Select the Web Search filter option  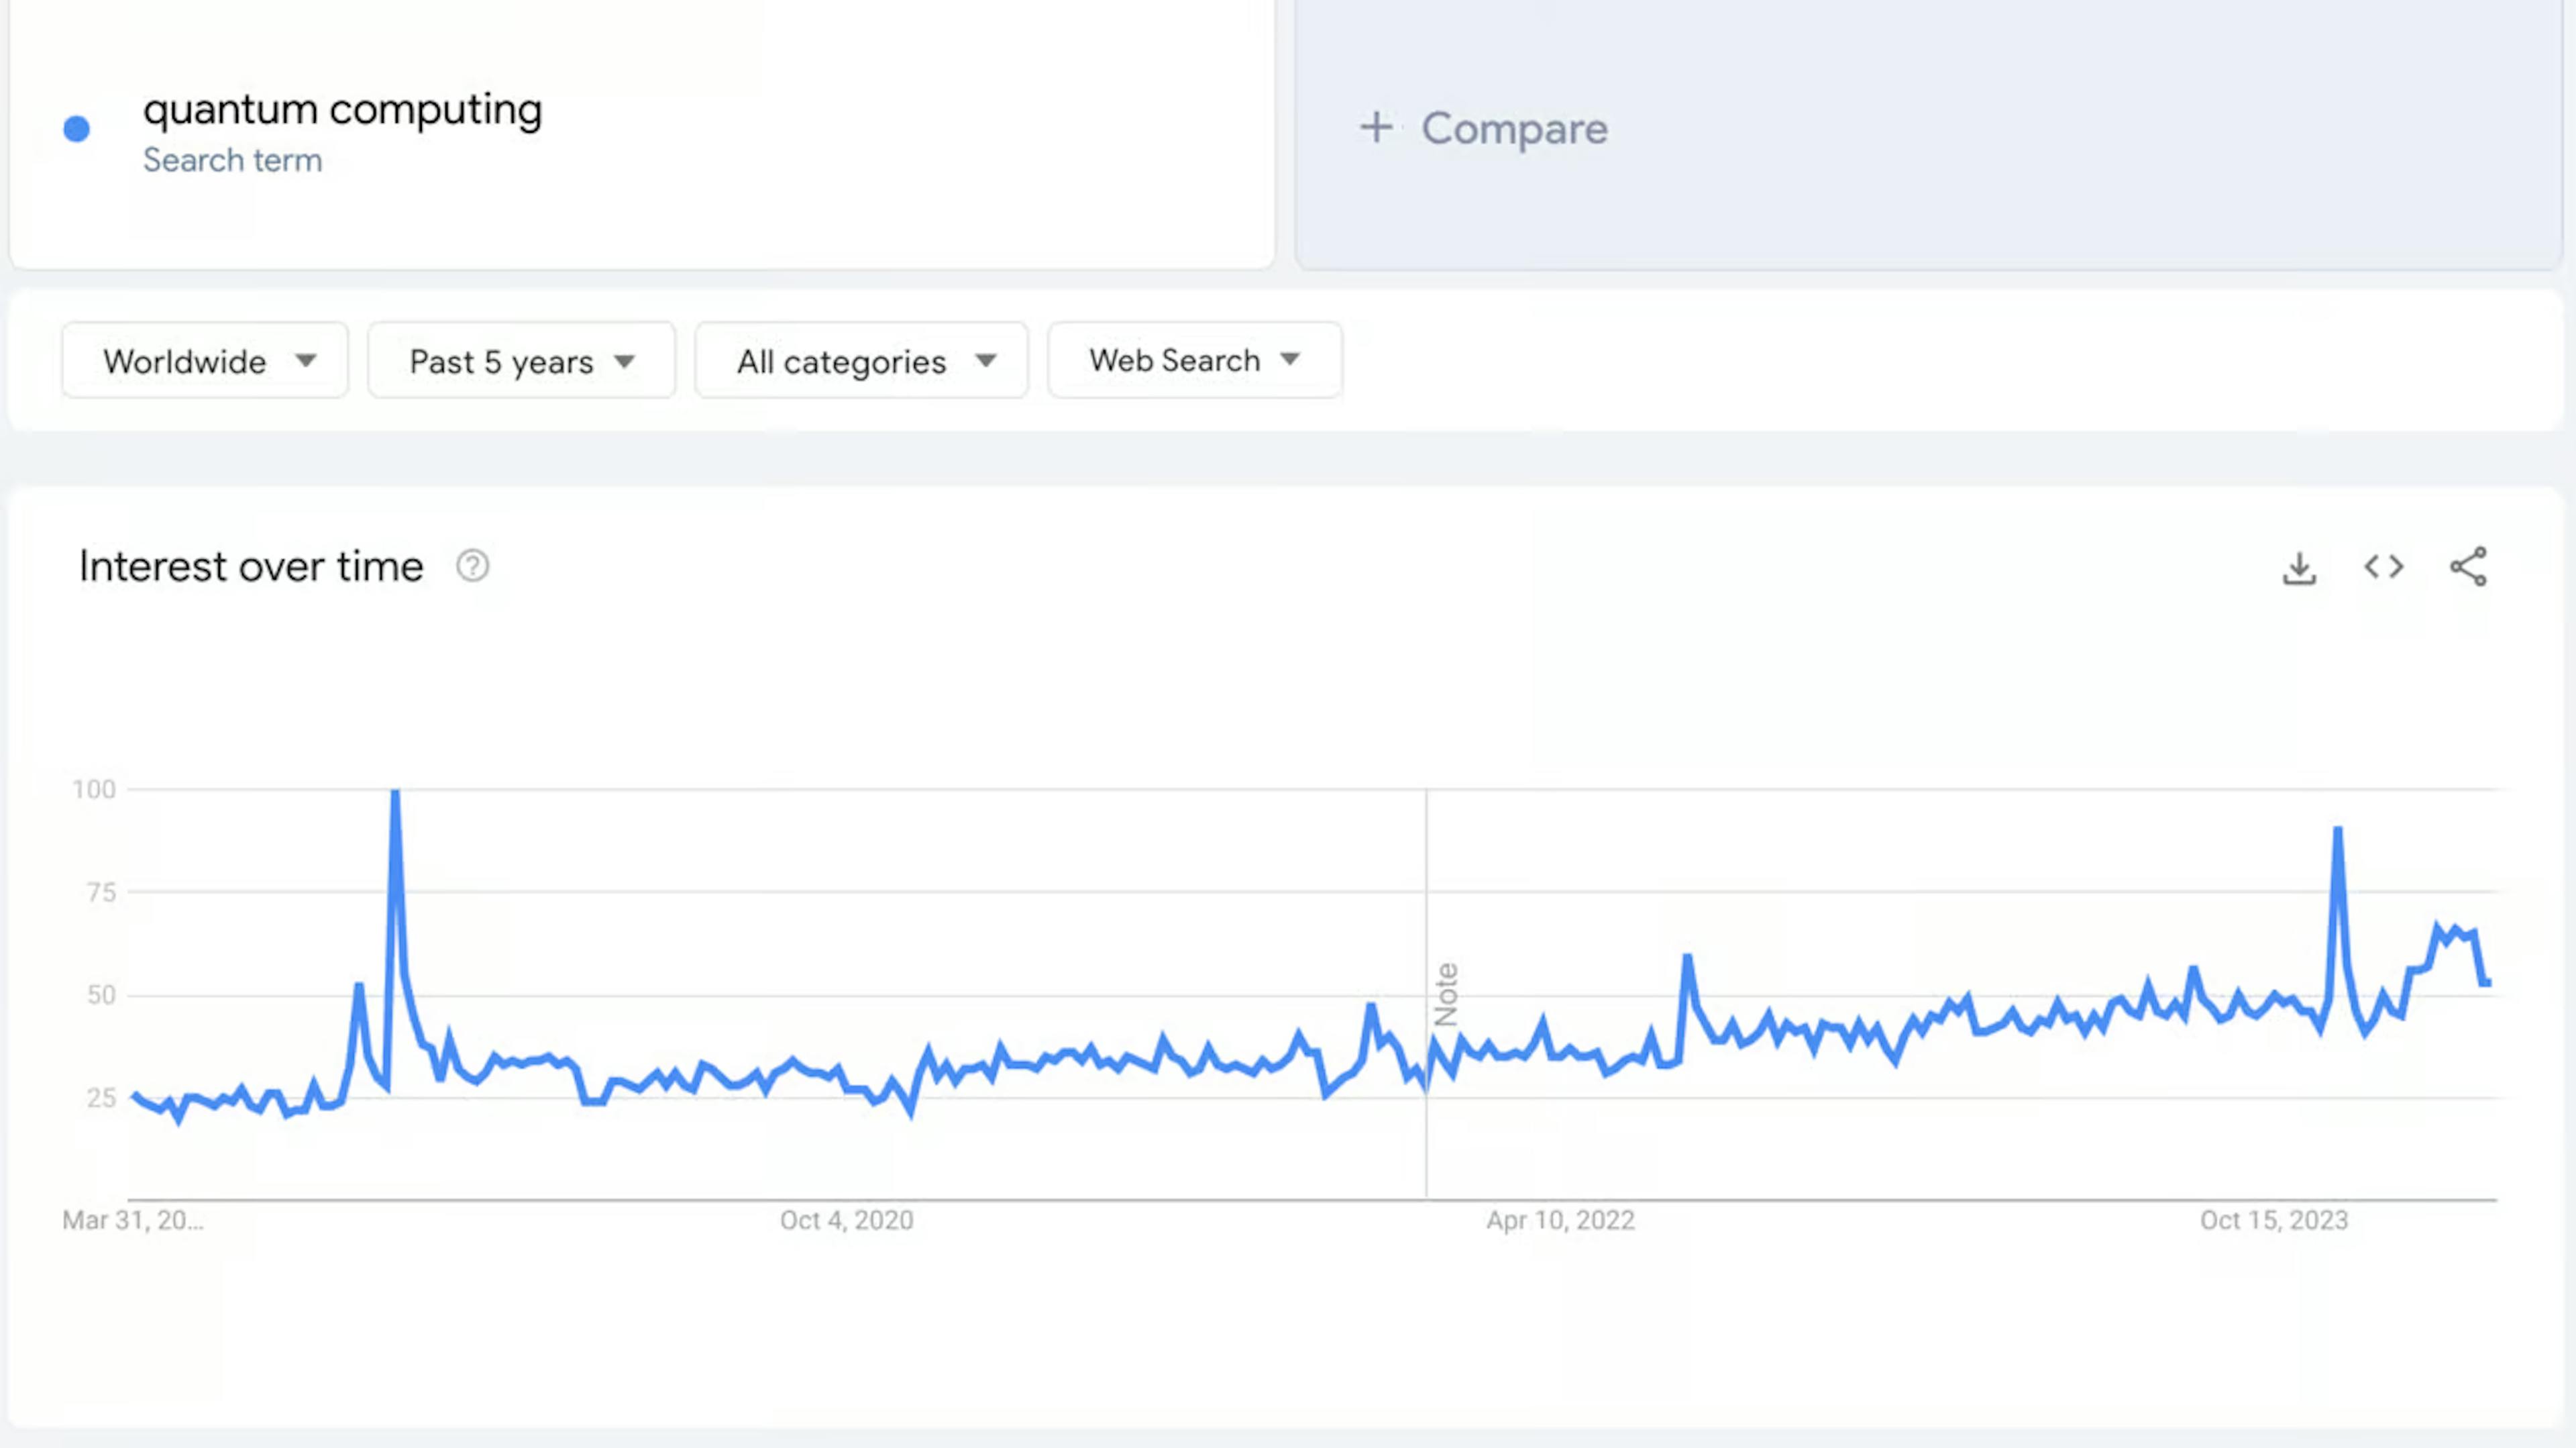click(1194, 361)
